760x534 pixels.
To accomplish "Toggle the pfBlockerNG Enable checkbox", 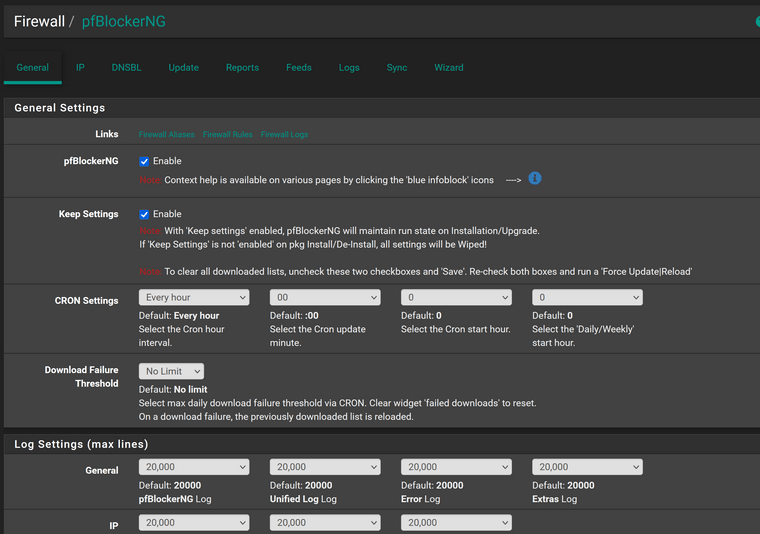I will click(144, 161).
